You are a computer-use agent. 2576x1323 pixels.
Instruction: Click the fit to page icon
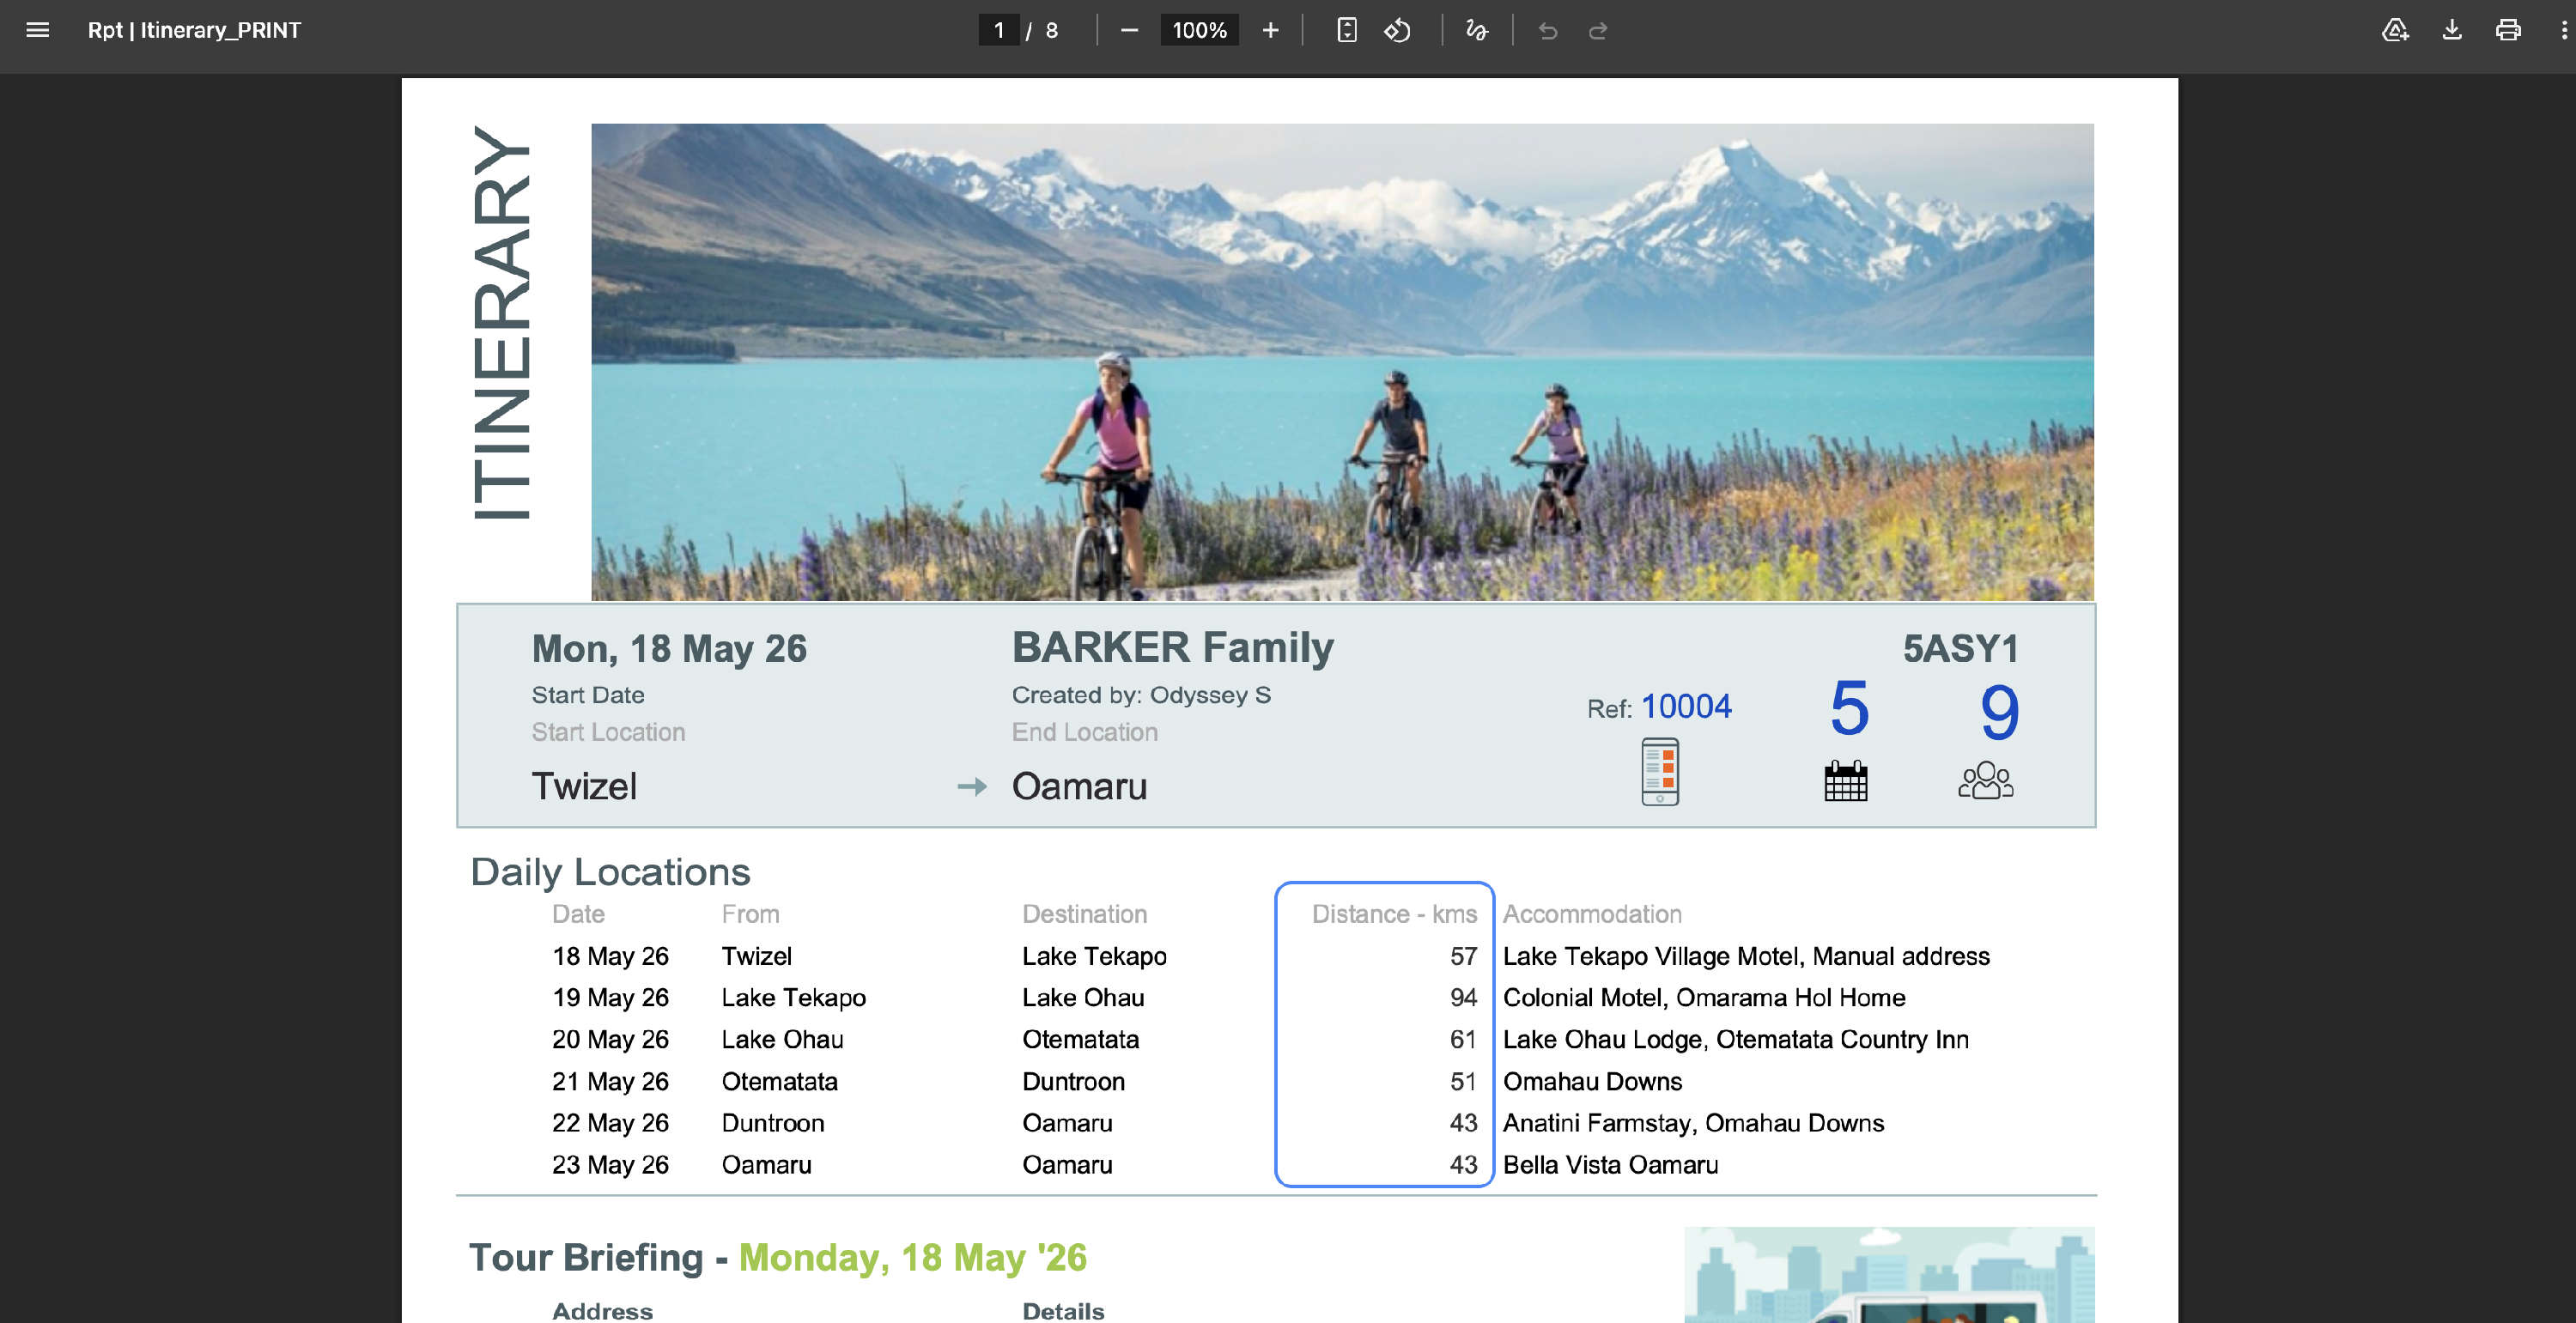[x=1346, y=30]
